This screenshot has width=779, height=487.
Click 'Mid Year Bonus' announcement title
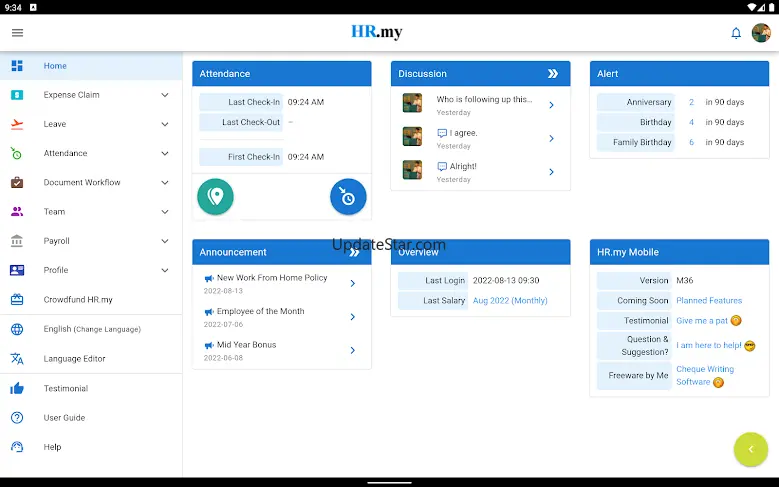(246, 344)
